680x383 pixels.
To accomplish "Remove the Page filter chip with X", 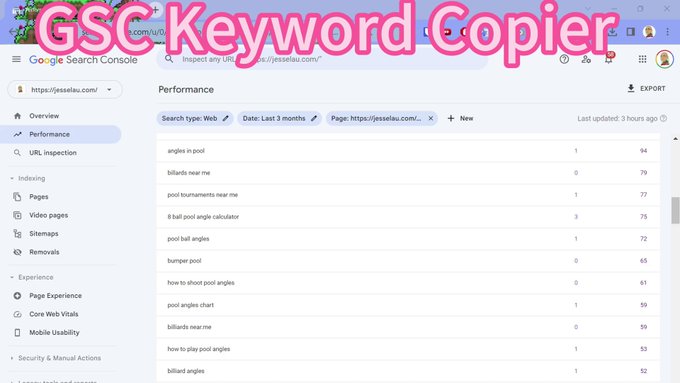I will pyautogui.click(x=431, y=118).
